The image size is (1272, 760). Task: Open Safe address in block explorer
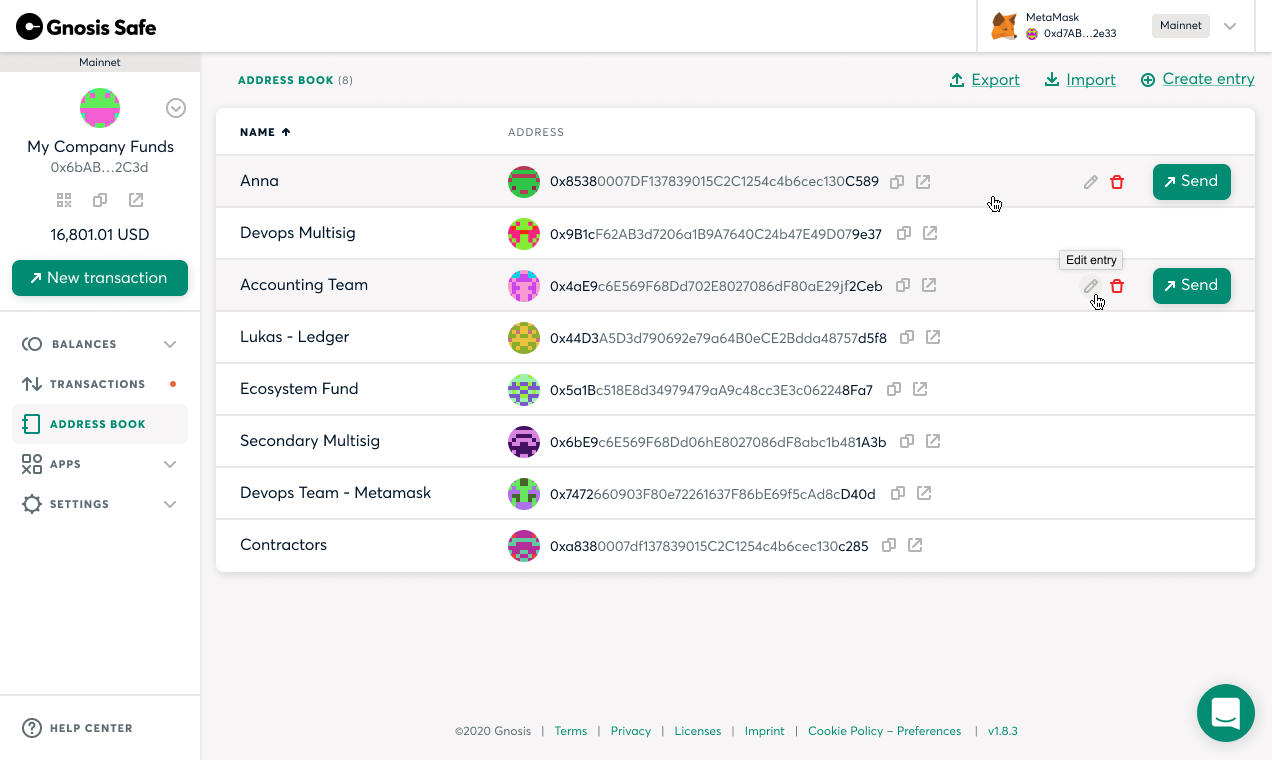[136, 200]
